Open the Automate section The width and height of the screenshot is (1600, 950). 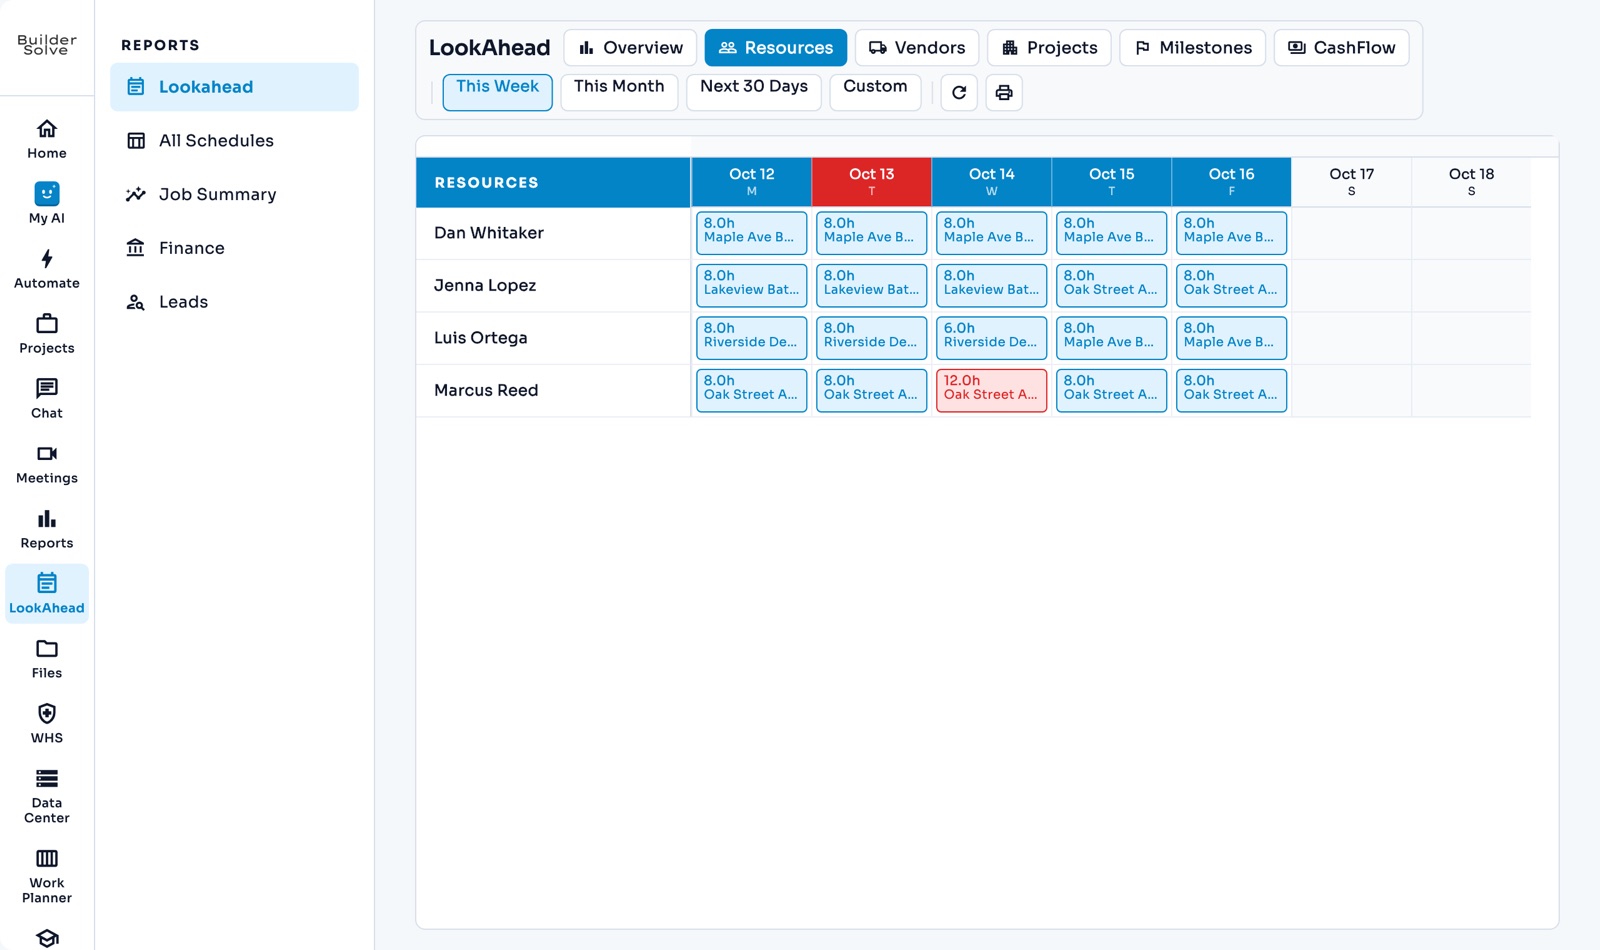[47, 269]
